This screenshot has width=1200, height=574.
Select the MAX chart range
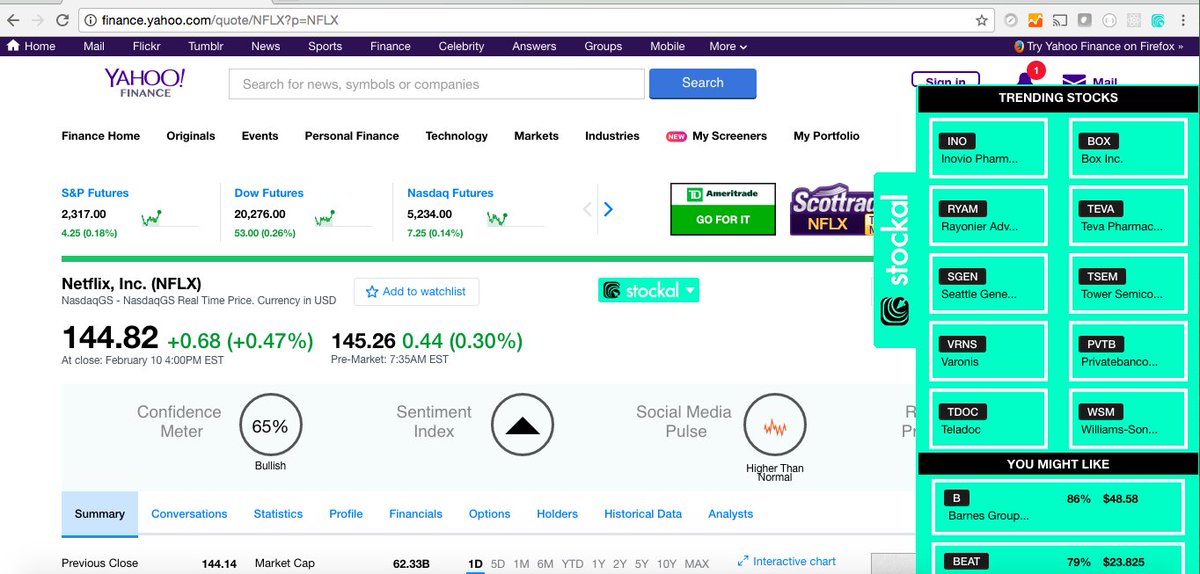tap(697, 564)
